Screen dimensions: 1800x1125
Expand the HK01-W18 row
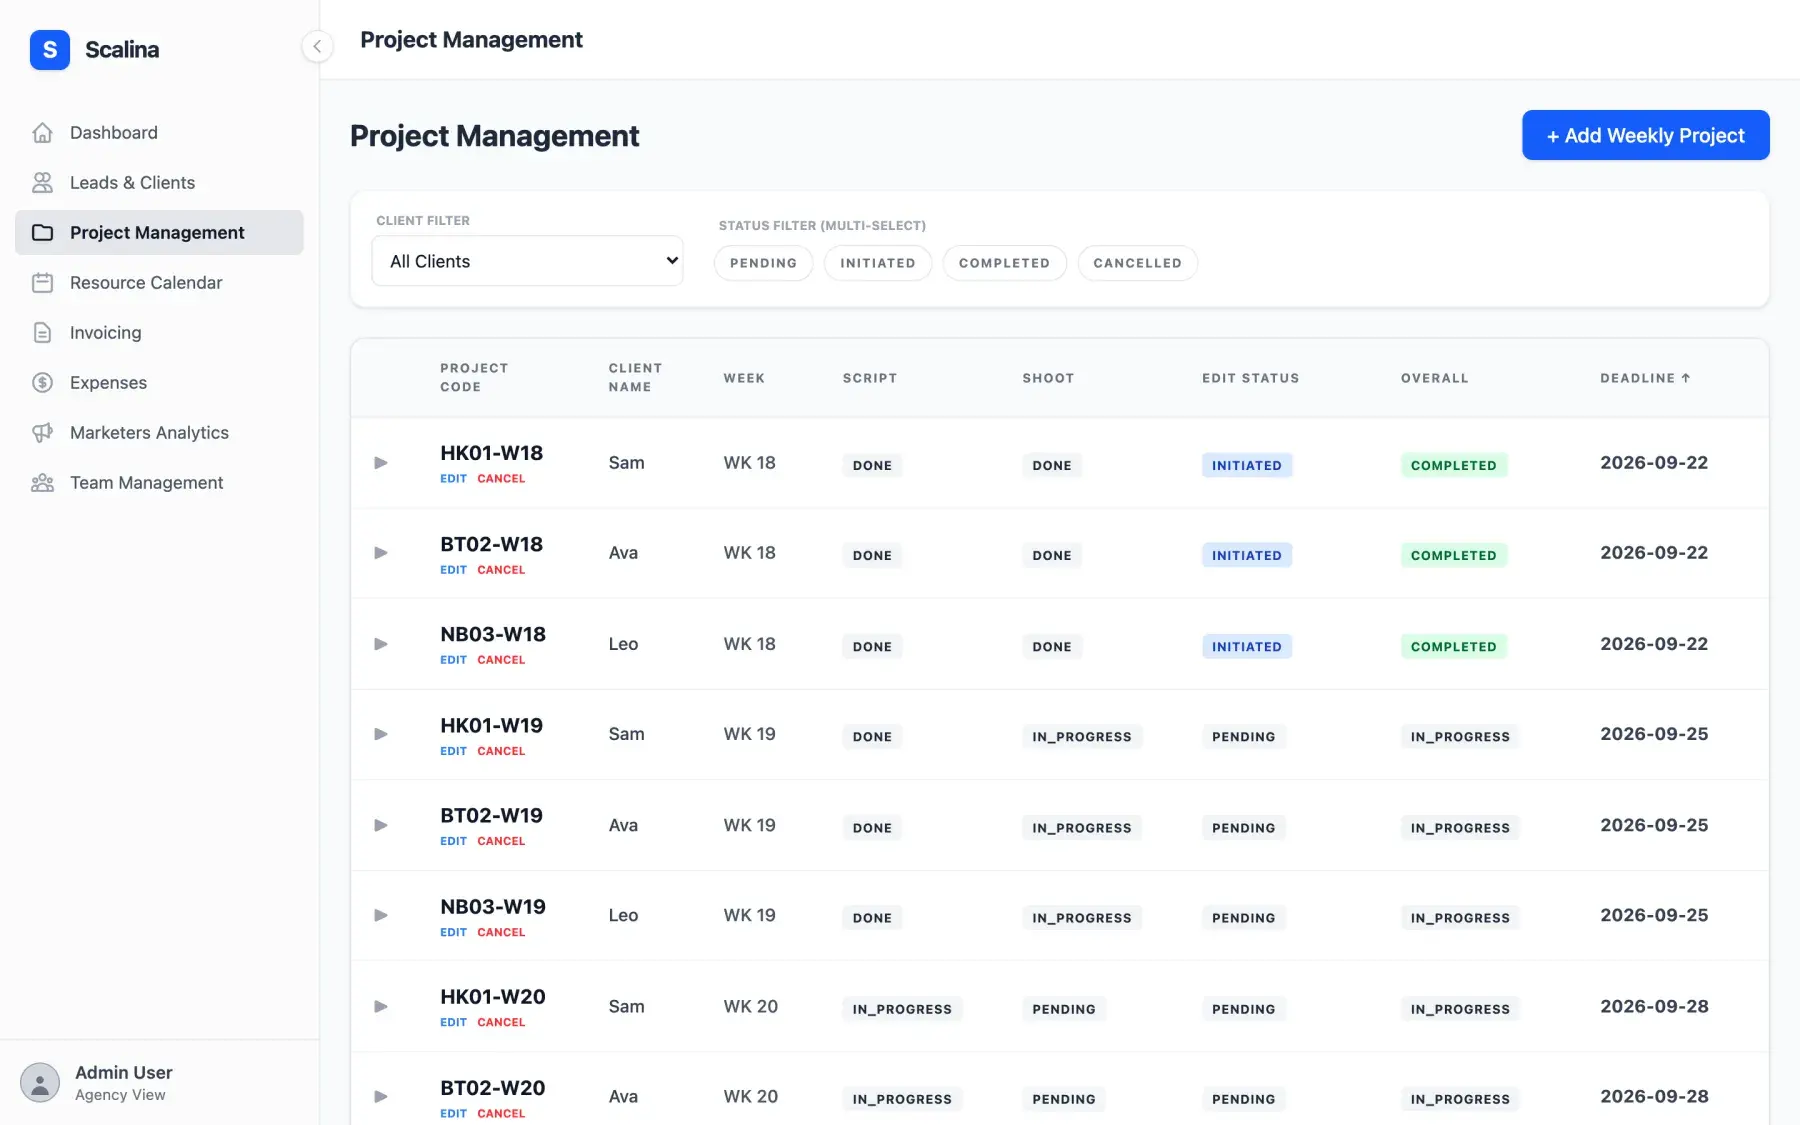380,462
